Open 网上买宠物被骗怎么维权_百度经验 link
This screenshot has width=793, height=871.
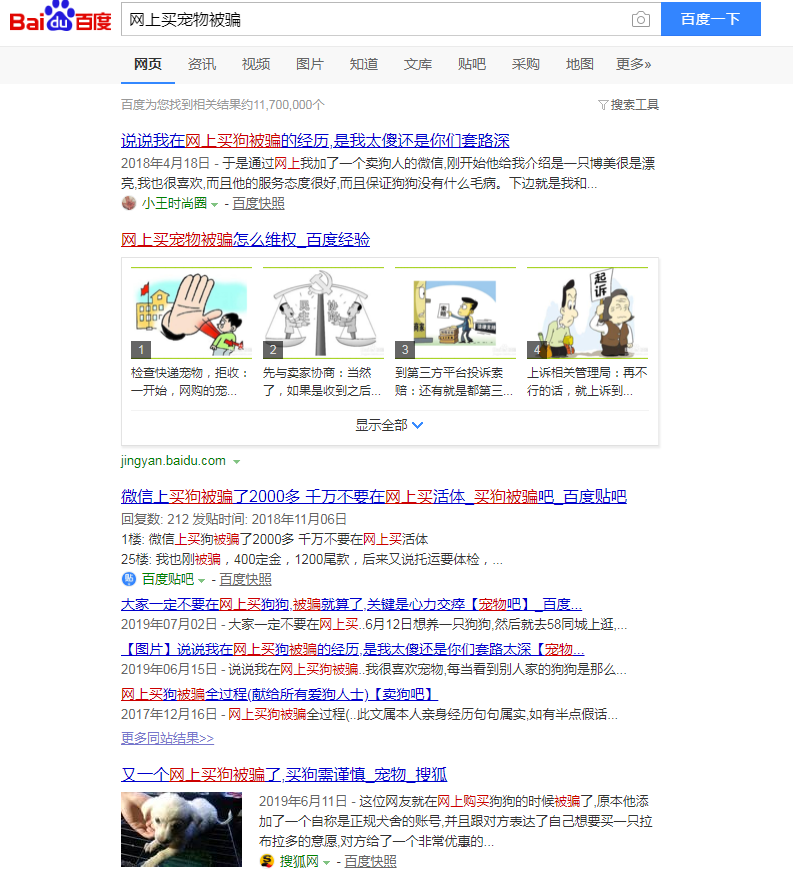[245, 239]
